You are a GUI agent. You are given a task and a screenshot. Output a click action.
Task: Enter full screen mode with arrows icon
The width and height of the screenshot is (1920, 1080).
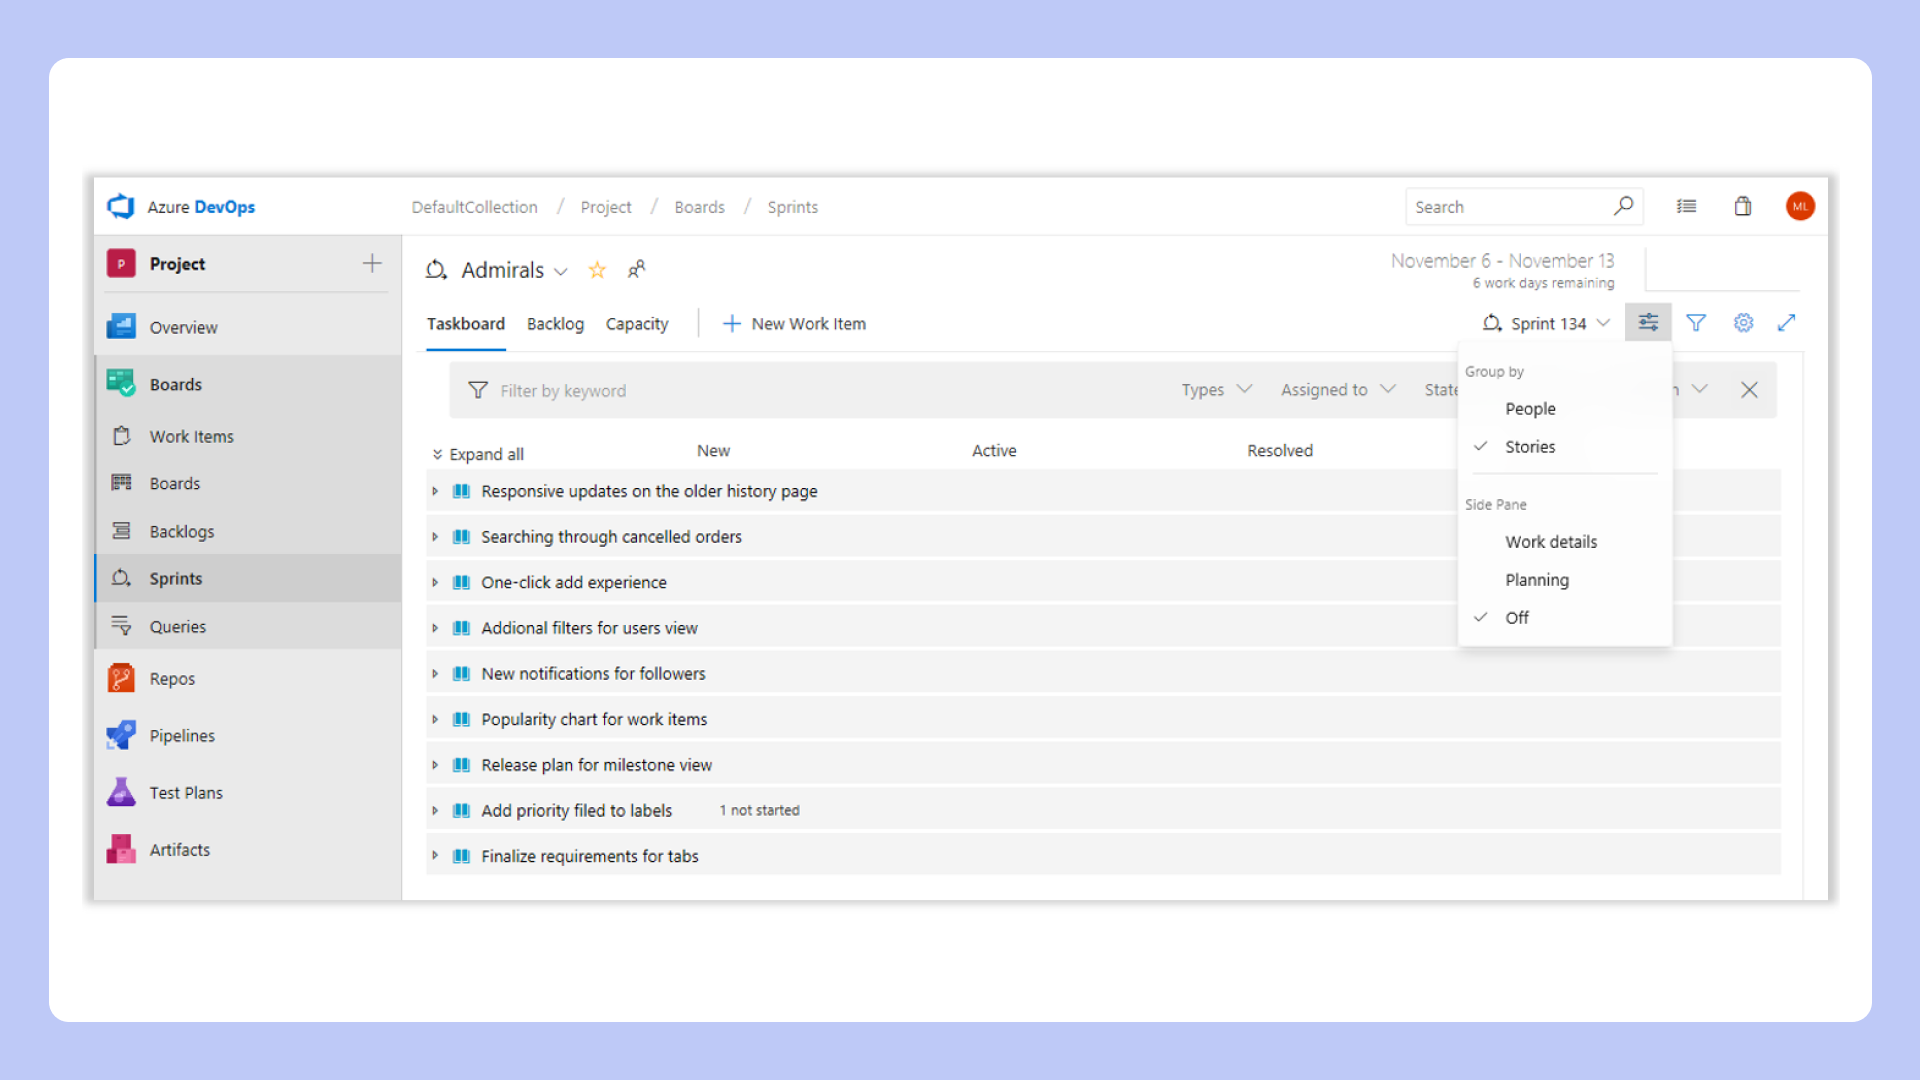[x=1787, y=322]
